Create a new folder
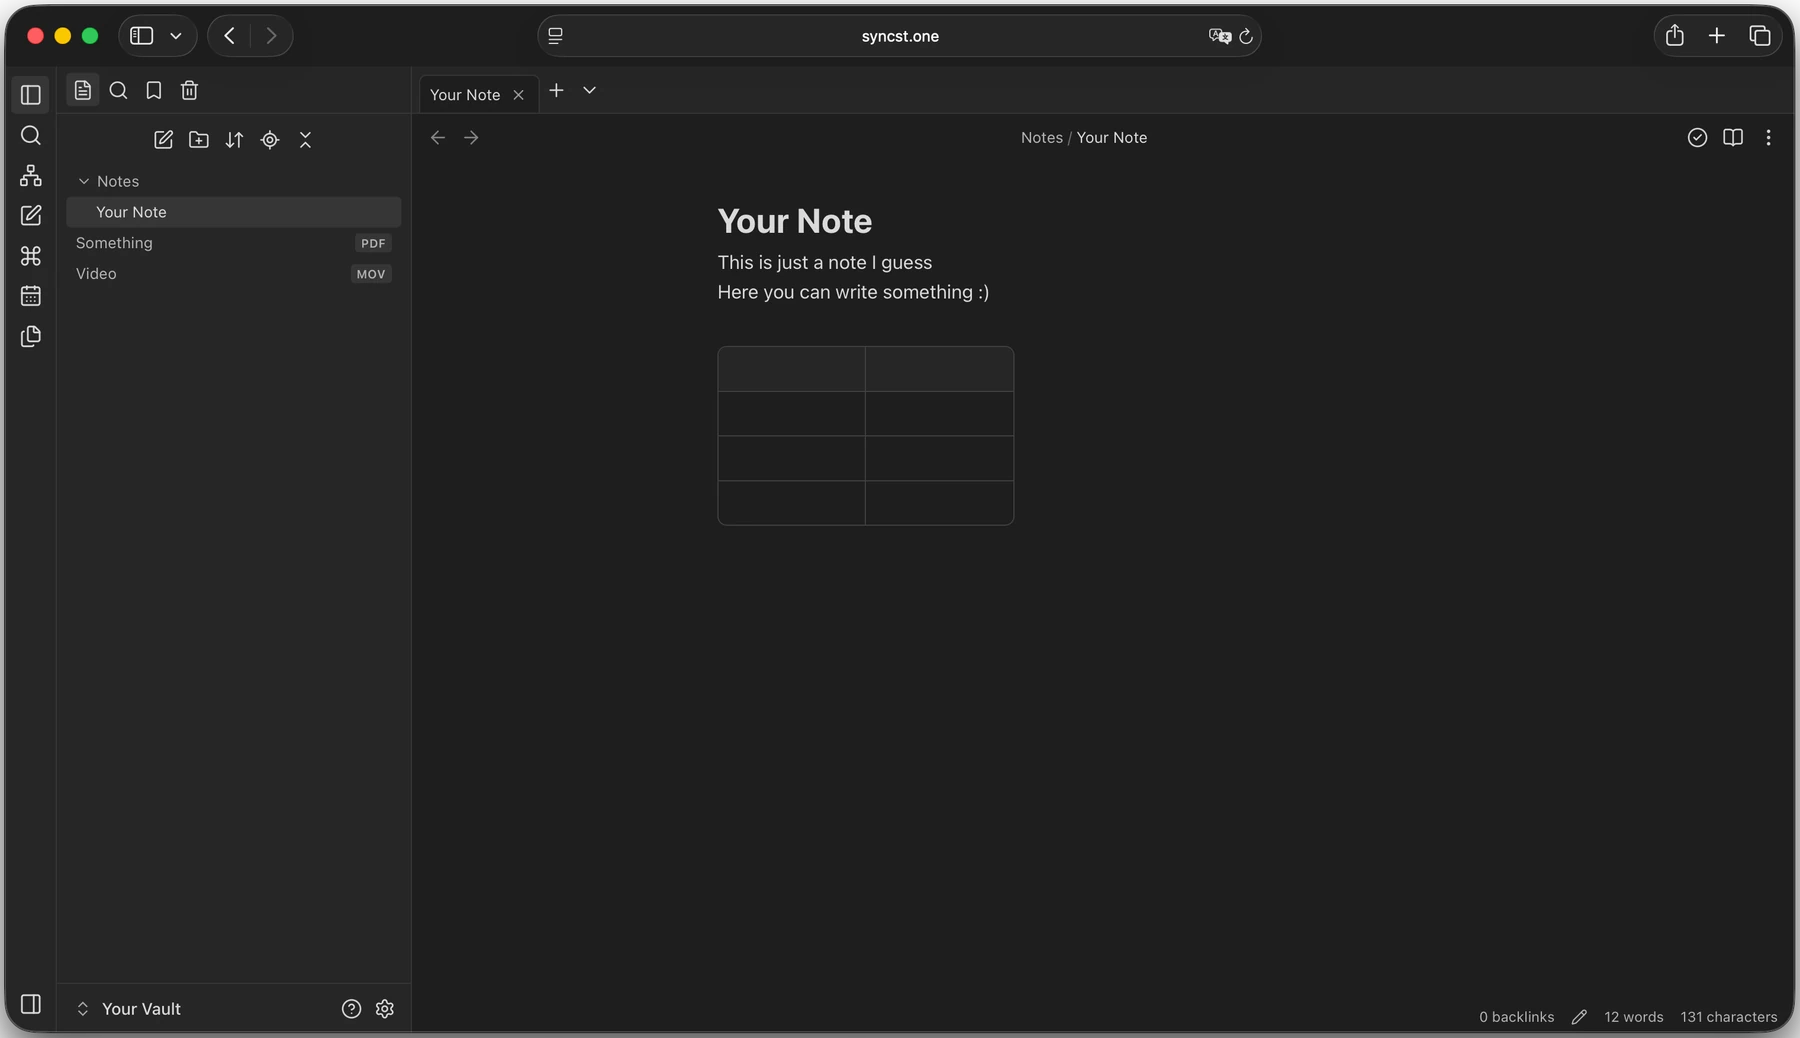 (199, 140)
